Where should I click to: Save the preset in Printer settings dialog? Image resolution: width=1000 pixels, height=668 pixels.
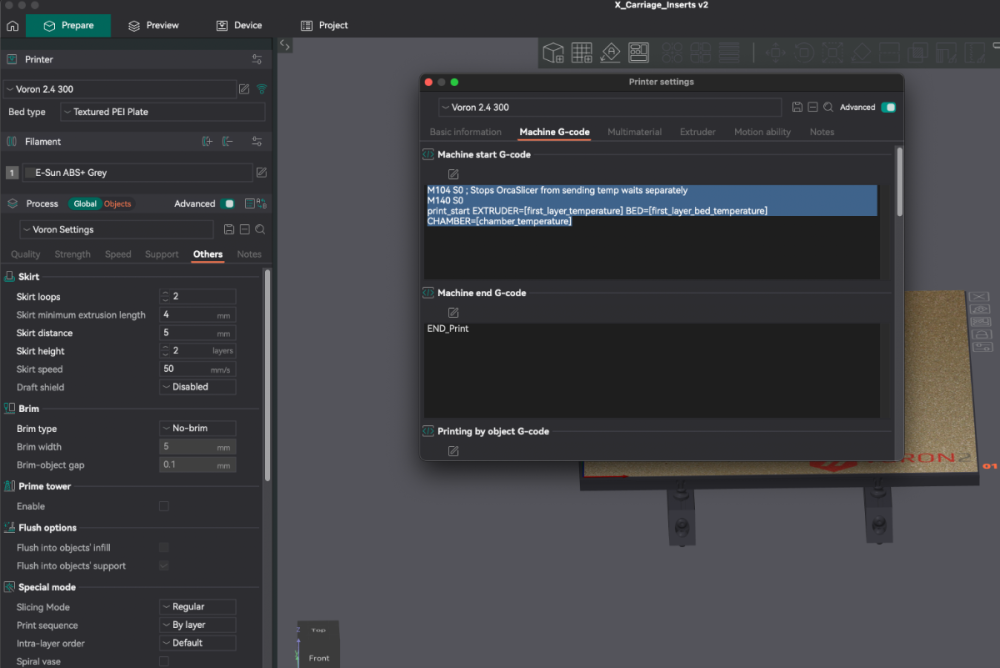point(797,107)
